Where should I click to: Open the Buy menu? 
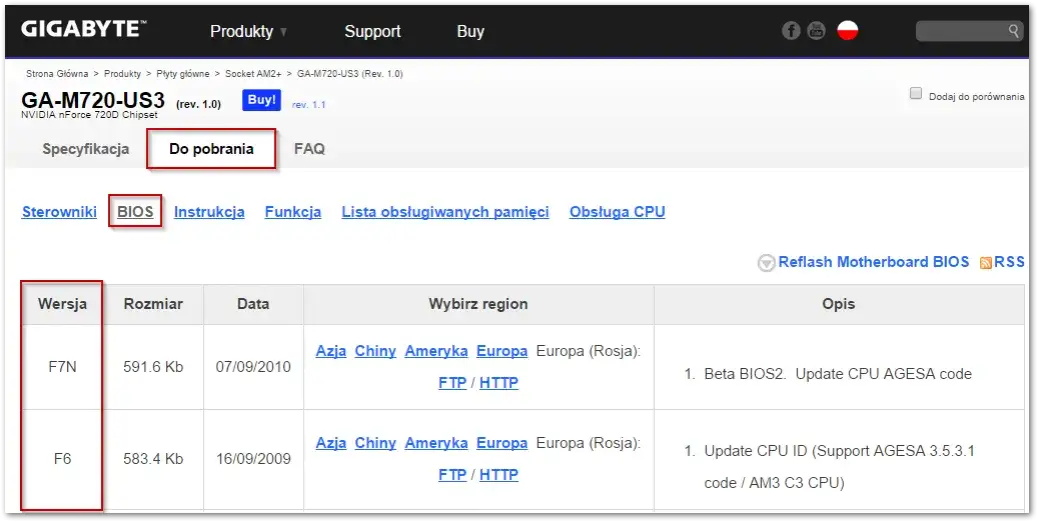[x=471, y=31]
